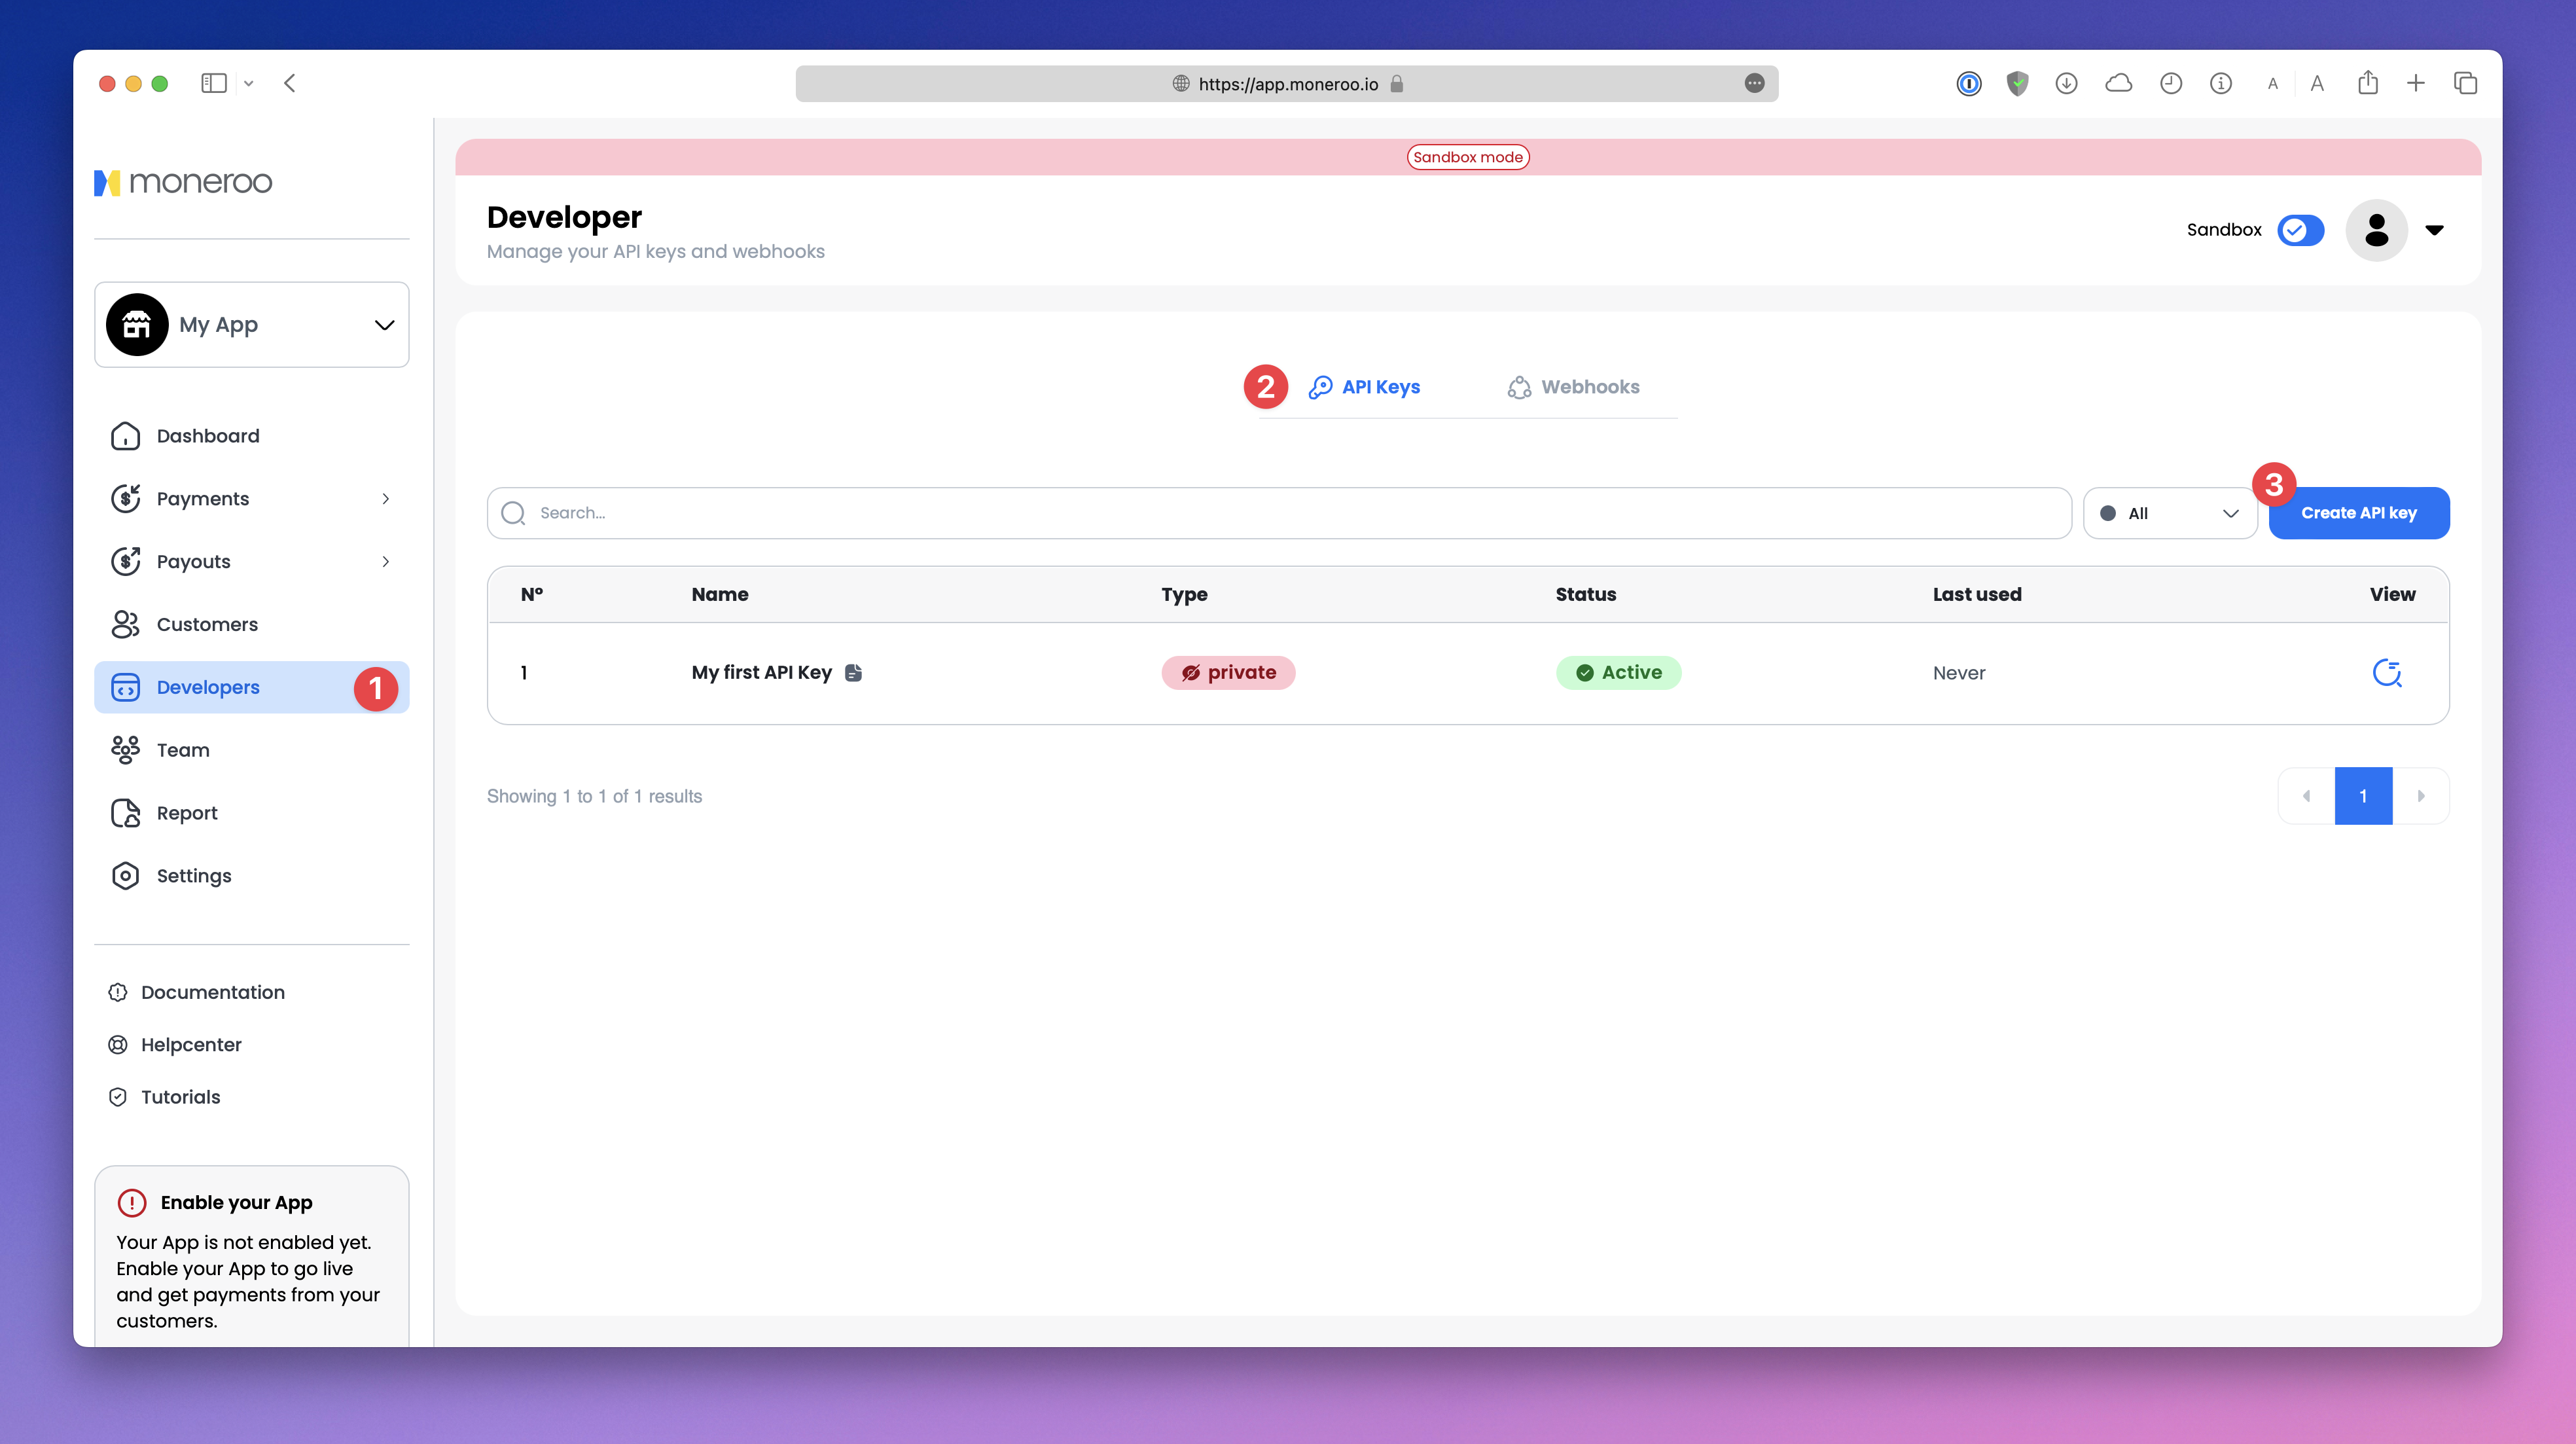Image resolution: width=2576 pixels, height=1444 pixels.
Task: Open the key details view icon
Action: 2387,673
